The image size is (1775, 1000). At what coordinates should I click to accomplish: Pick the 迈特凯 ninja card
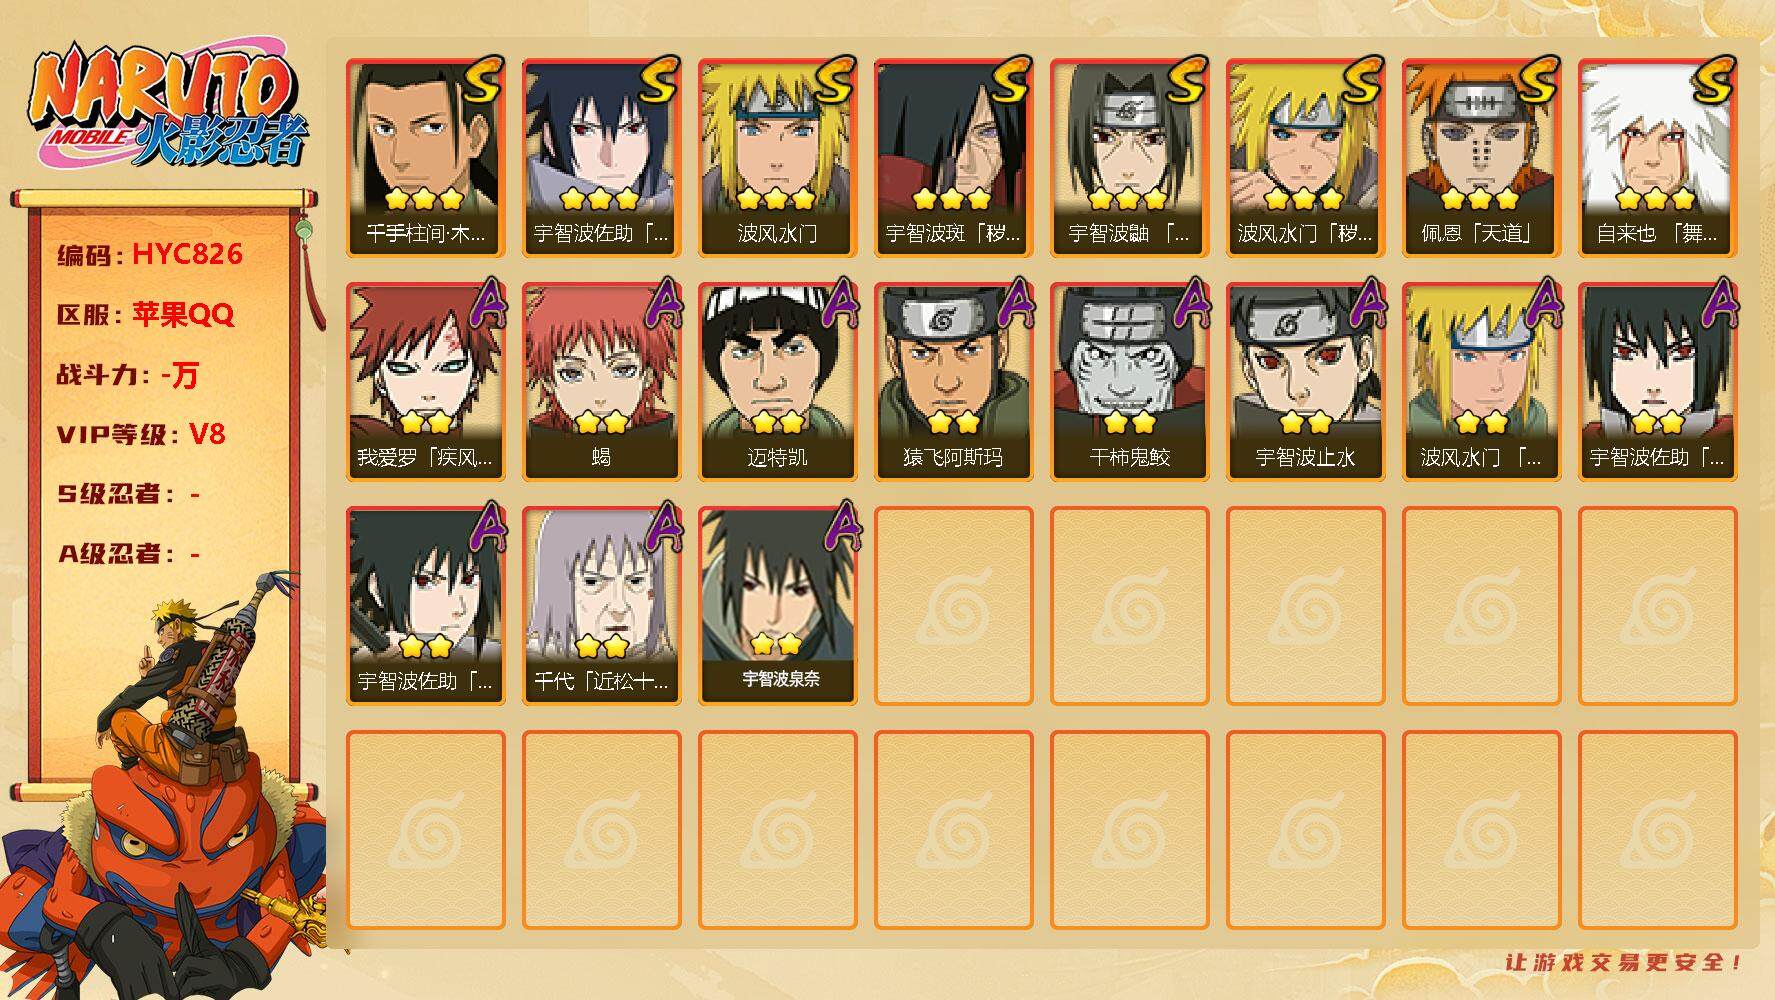point(778,382)
